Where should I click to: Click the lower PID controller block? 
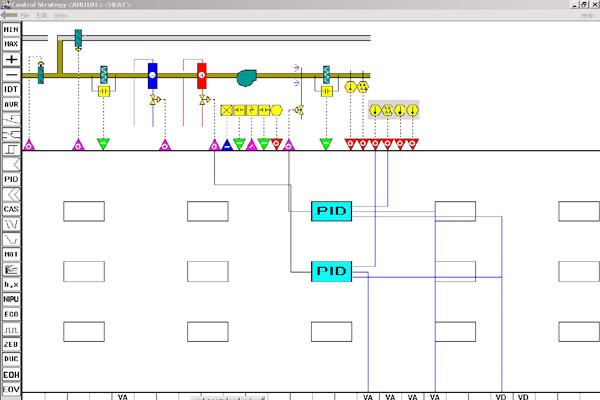coord(331,270)
